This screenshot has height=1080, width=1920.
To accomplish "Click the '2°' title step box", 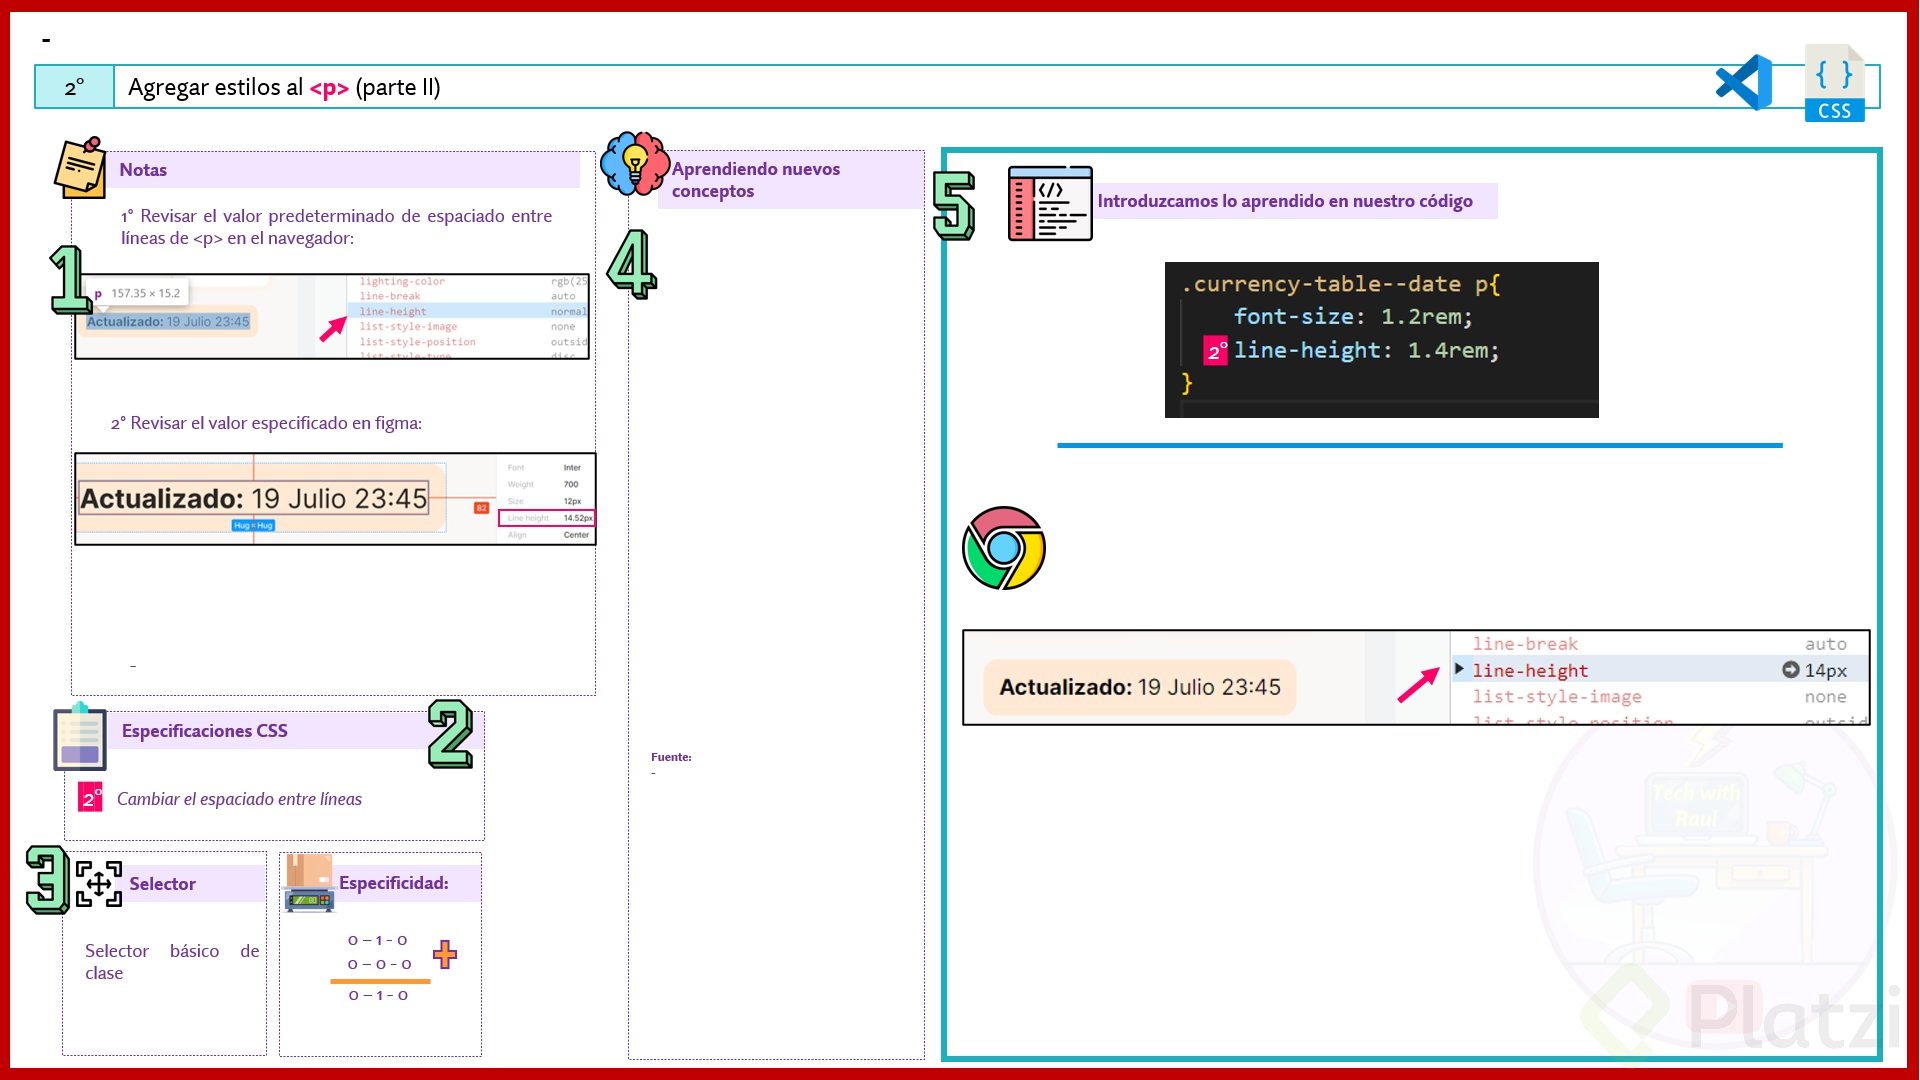I will click(x=75, y=87).
